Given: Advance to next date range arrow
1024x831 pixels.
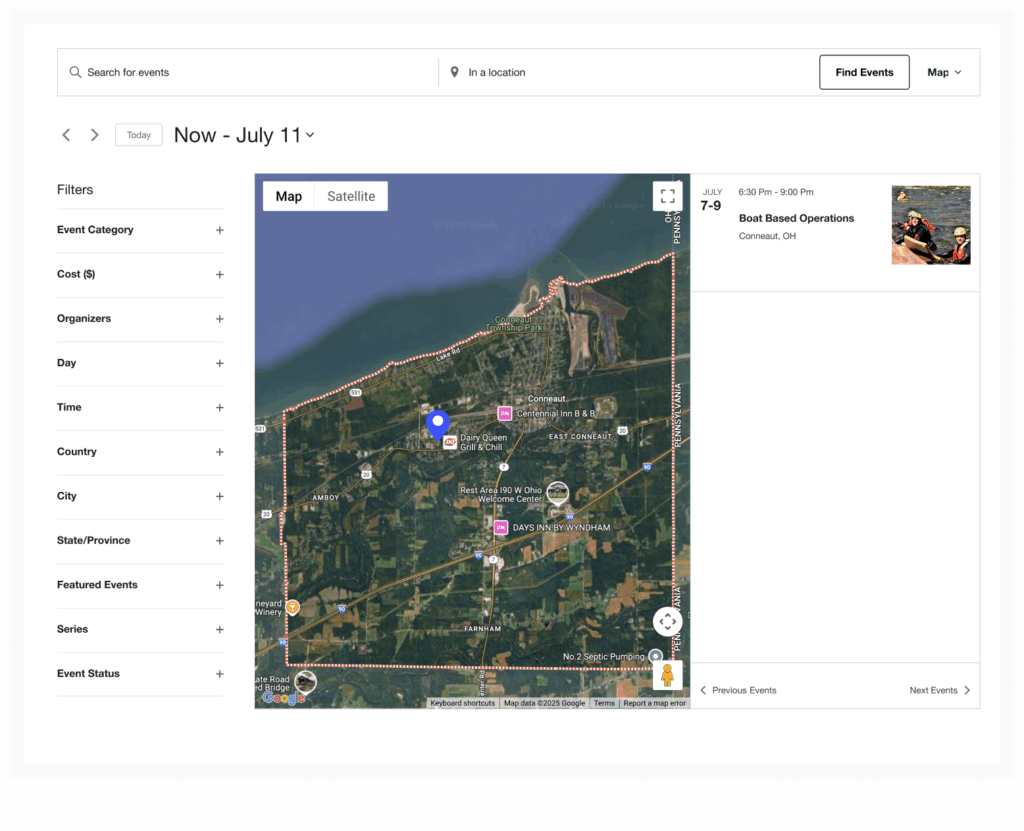Looking at the screenshot, I should click(x=95, y=135).
